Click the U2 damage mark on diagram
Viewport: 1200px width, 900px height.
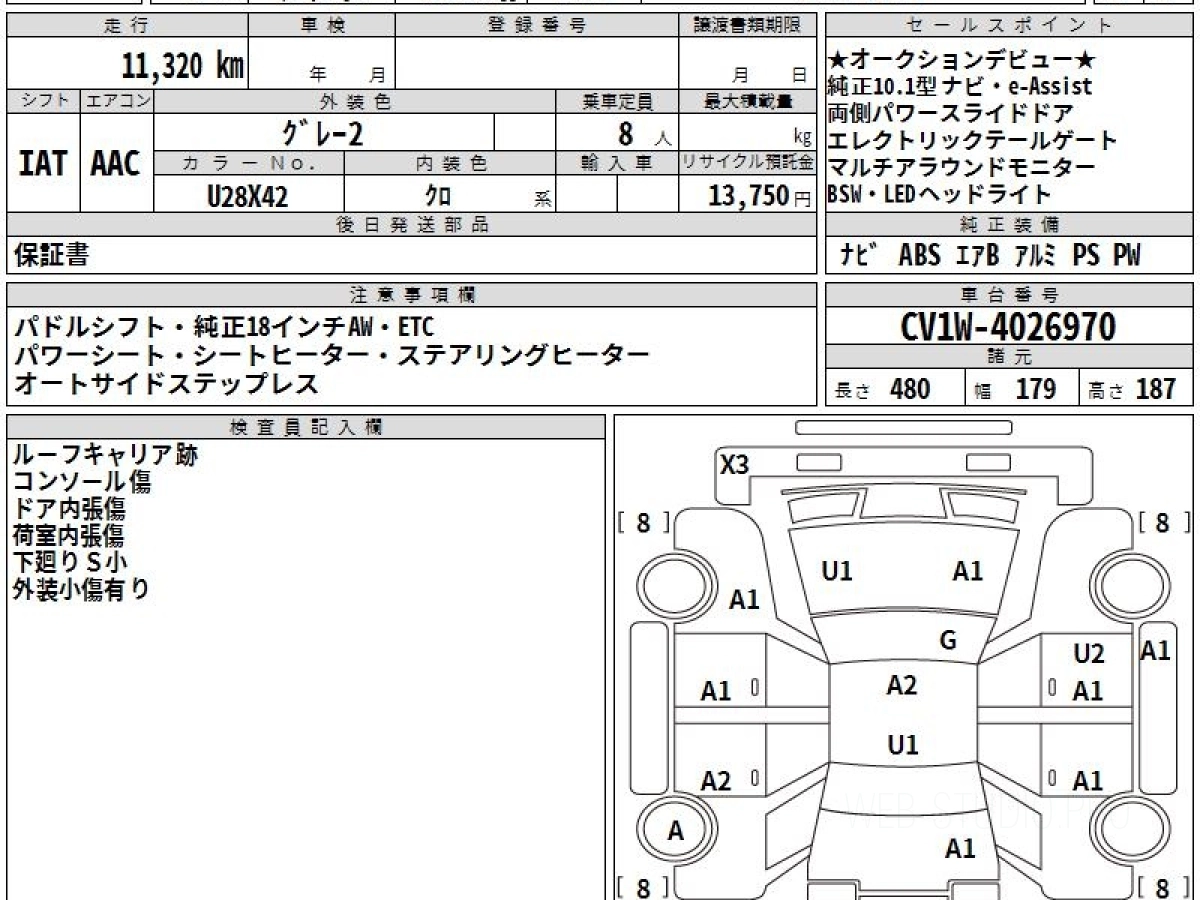[x=1089, y=654]
